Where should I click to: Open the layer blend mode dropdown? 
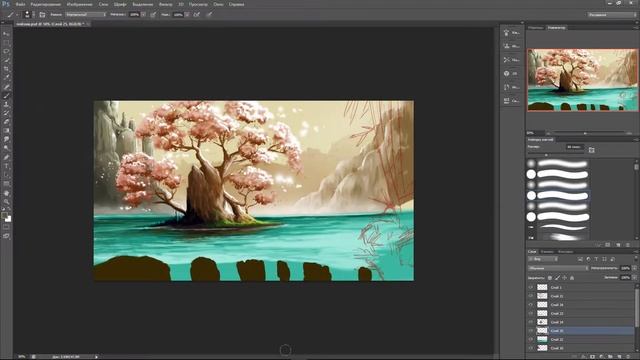point(558,268)
